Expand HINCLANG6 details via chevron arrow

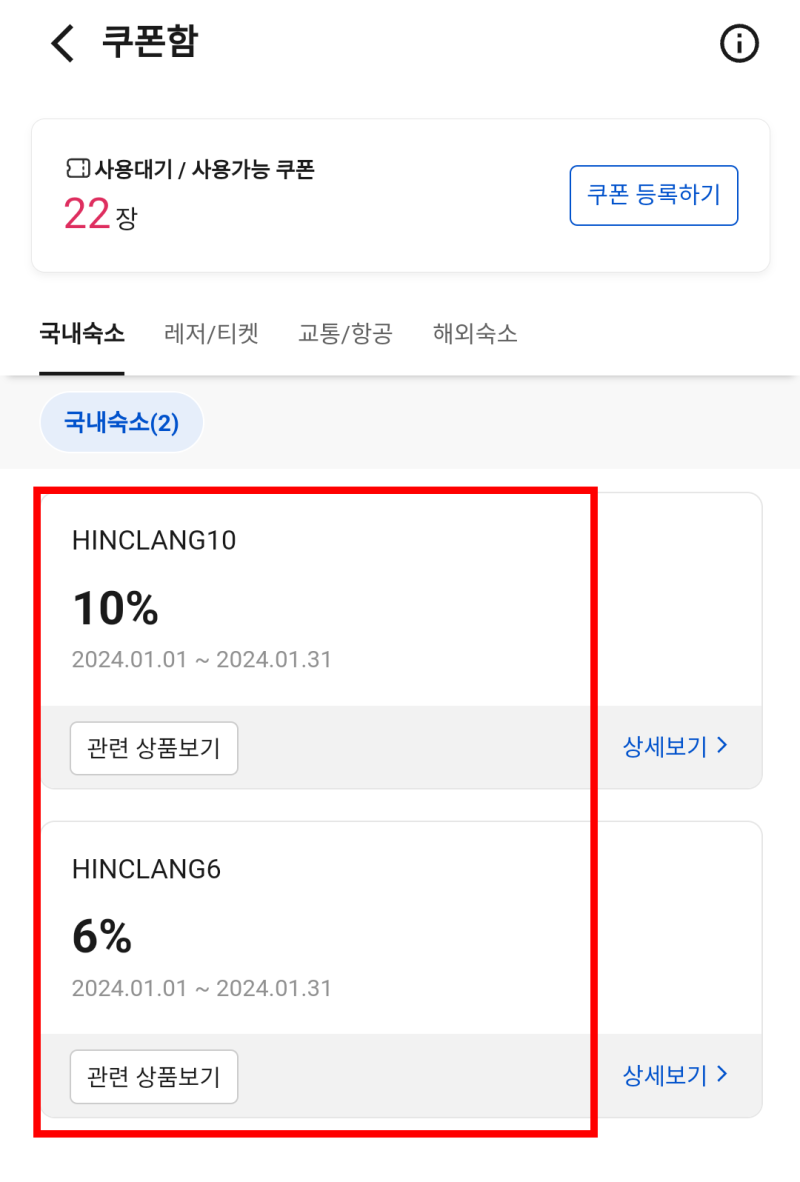723,1075
